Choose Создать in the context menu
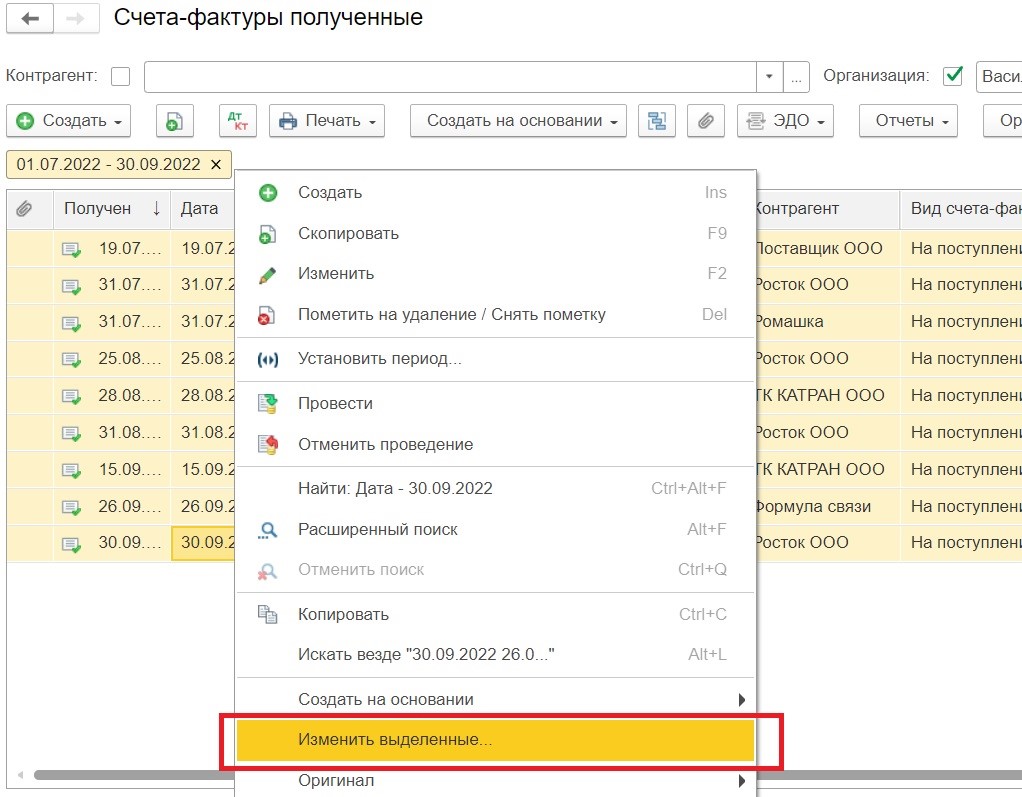Viewport: 1022px width, 797px height. tap(495, 193)
